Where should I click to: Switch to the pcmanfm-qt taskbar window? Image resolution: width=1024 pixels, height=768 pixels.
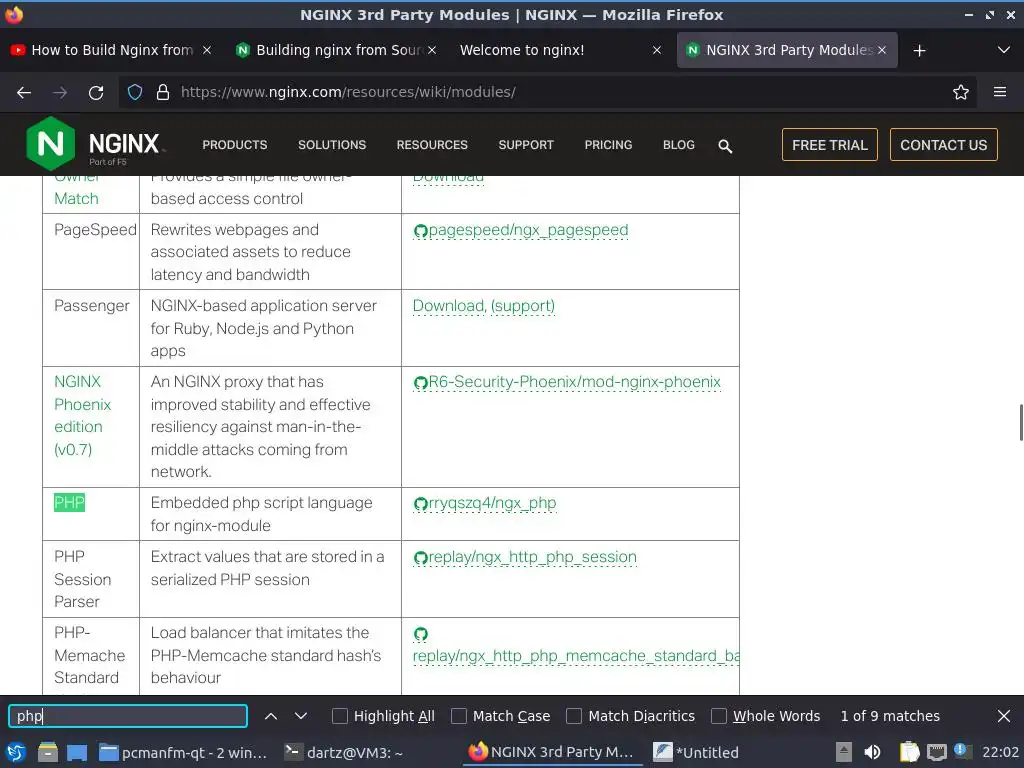[x=183, y=752]
